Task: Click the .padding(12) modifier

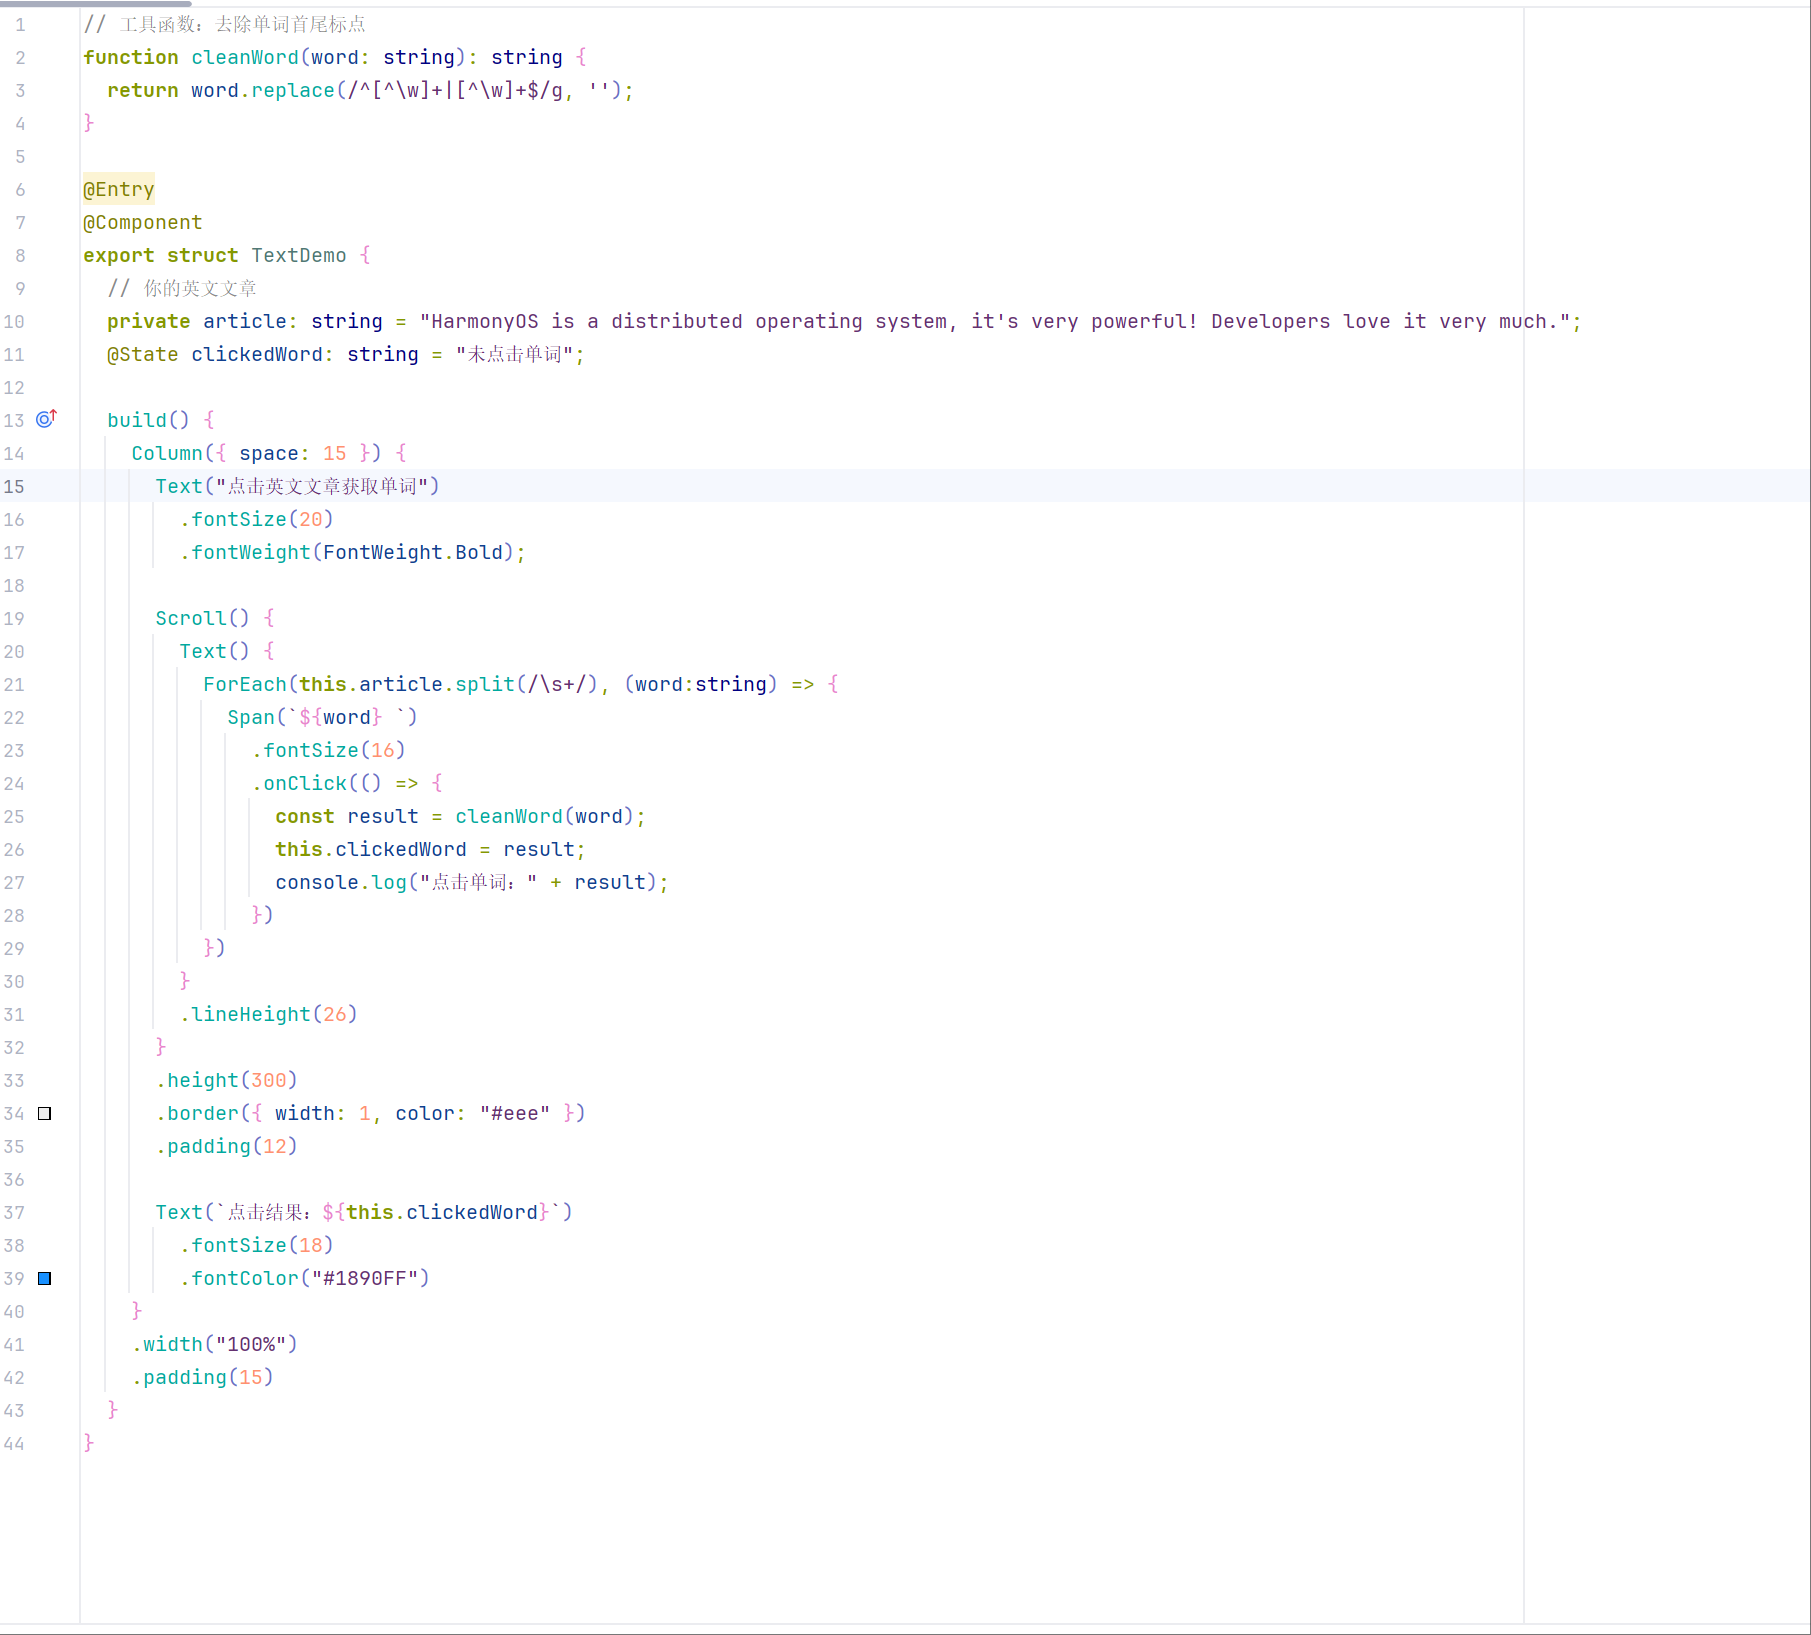Action: coord(226,1146)
